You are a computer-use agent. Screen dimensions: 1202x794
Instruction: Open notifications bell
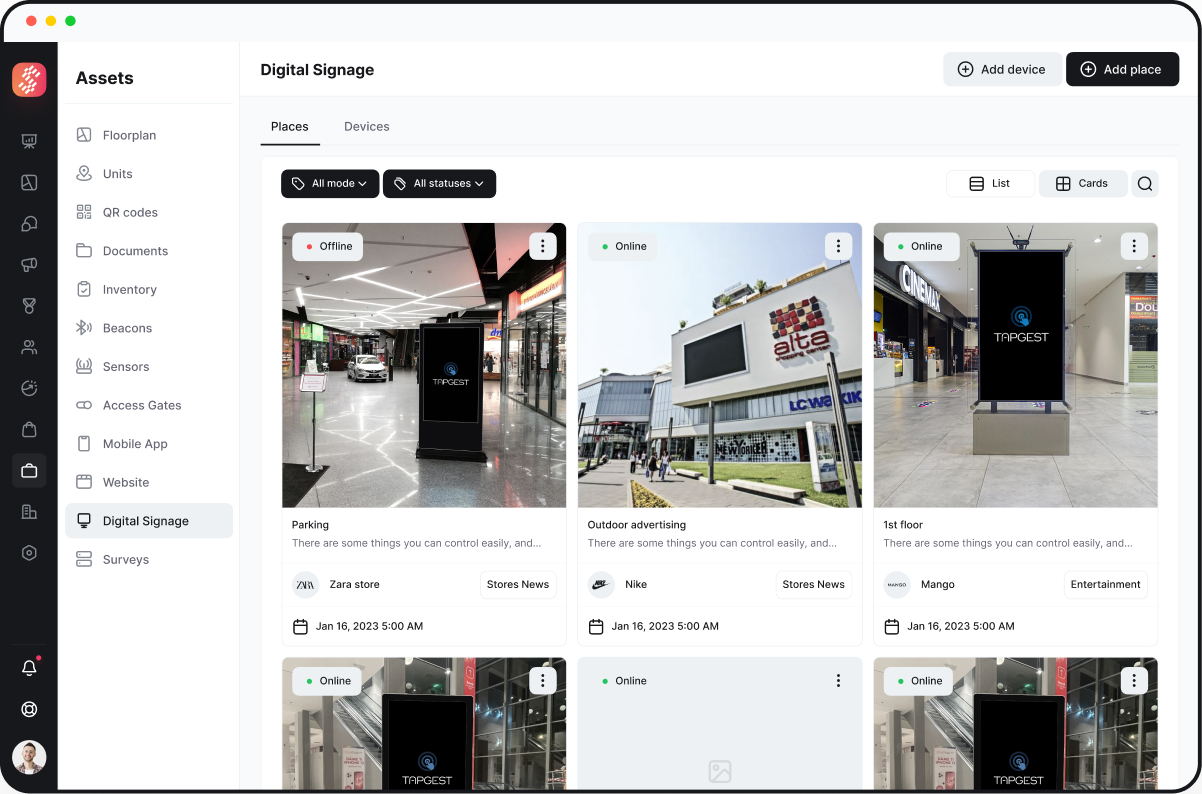click(29, 668)
